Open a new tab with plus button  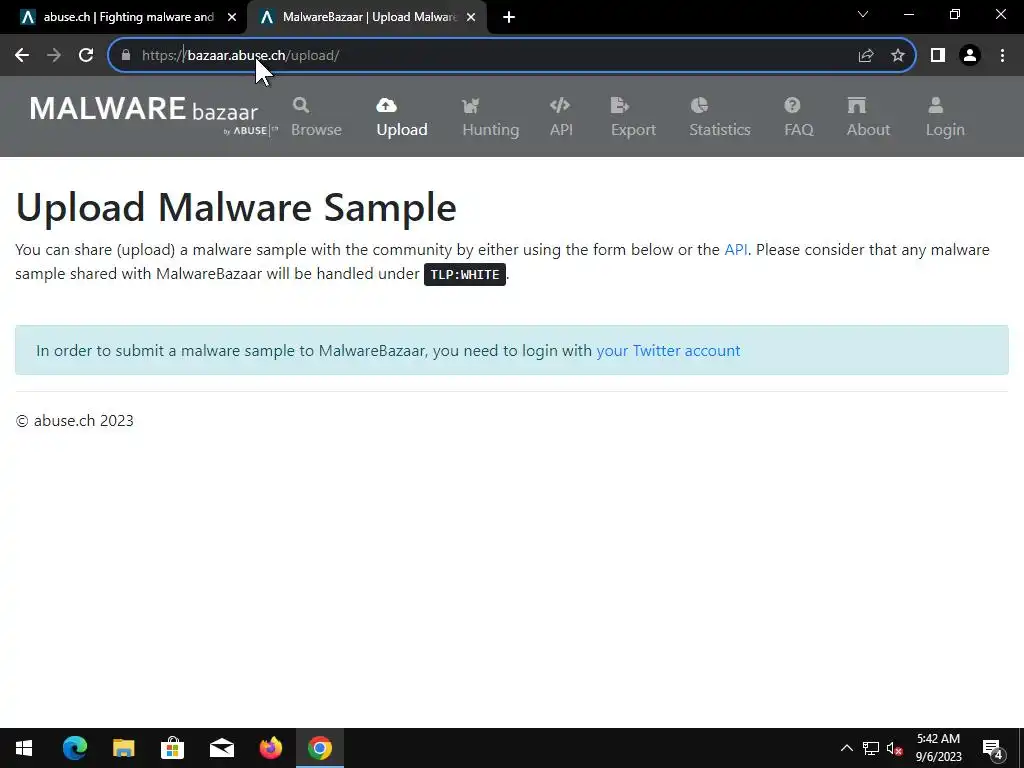pyautogui.click(x=509, y=17)
